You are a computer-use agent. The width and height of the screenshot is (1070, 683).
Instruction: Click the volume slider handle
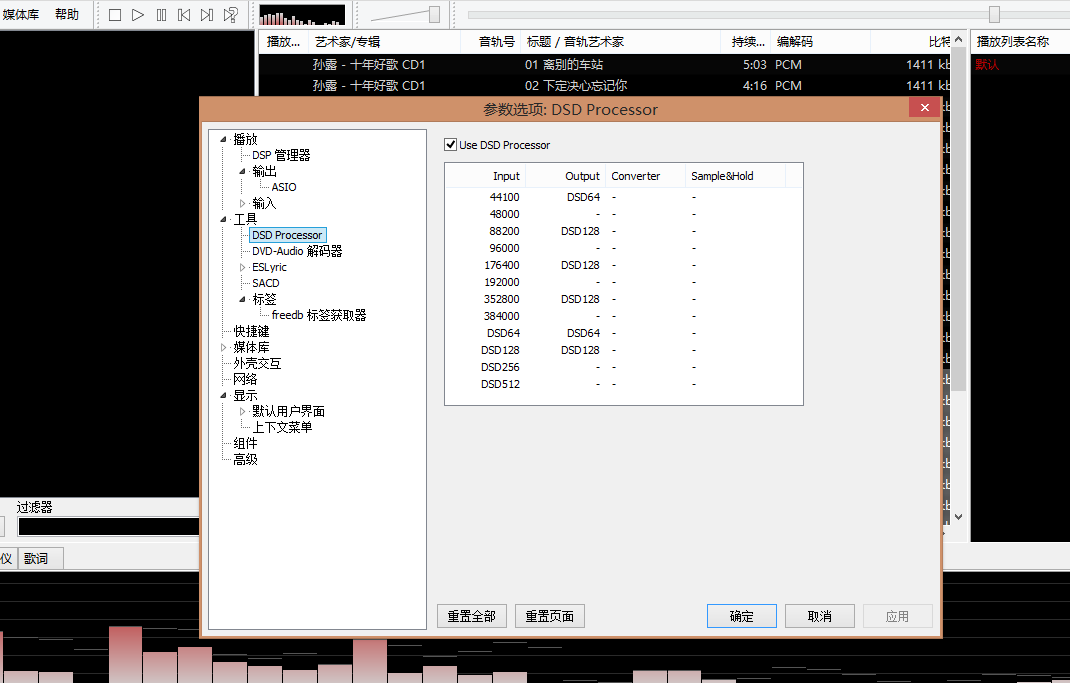(434, 14)
